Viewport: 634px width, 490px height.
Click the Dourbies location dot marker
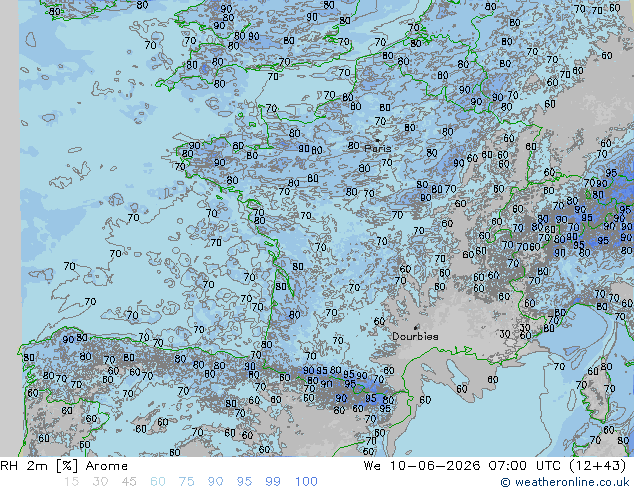click(416, 327)
